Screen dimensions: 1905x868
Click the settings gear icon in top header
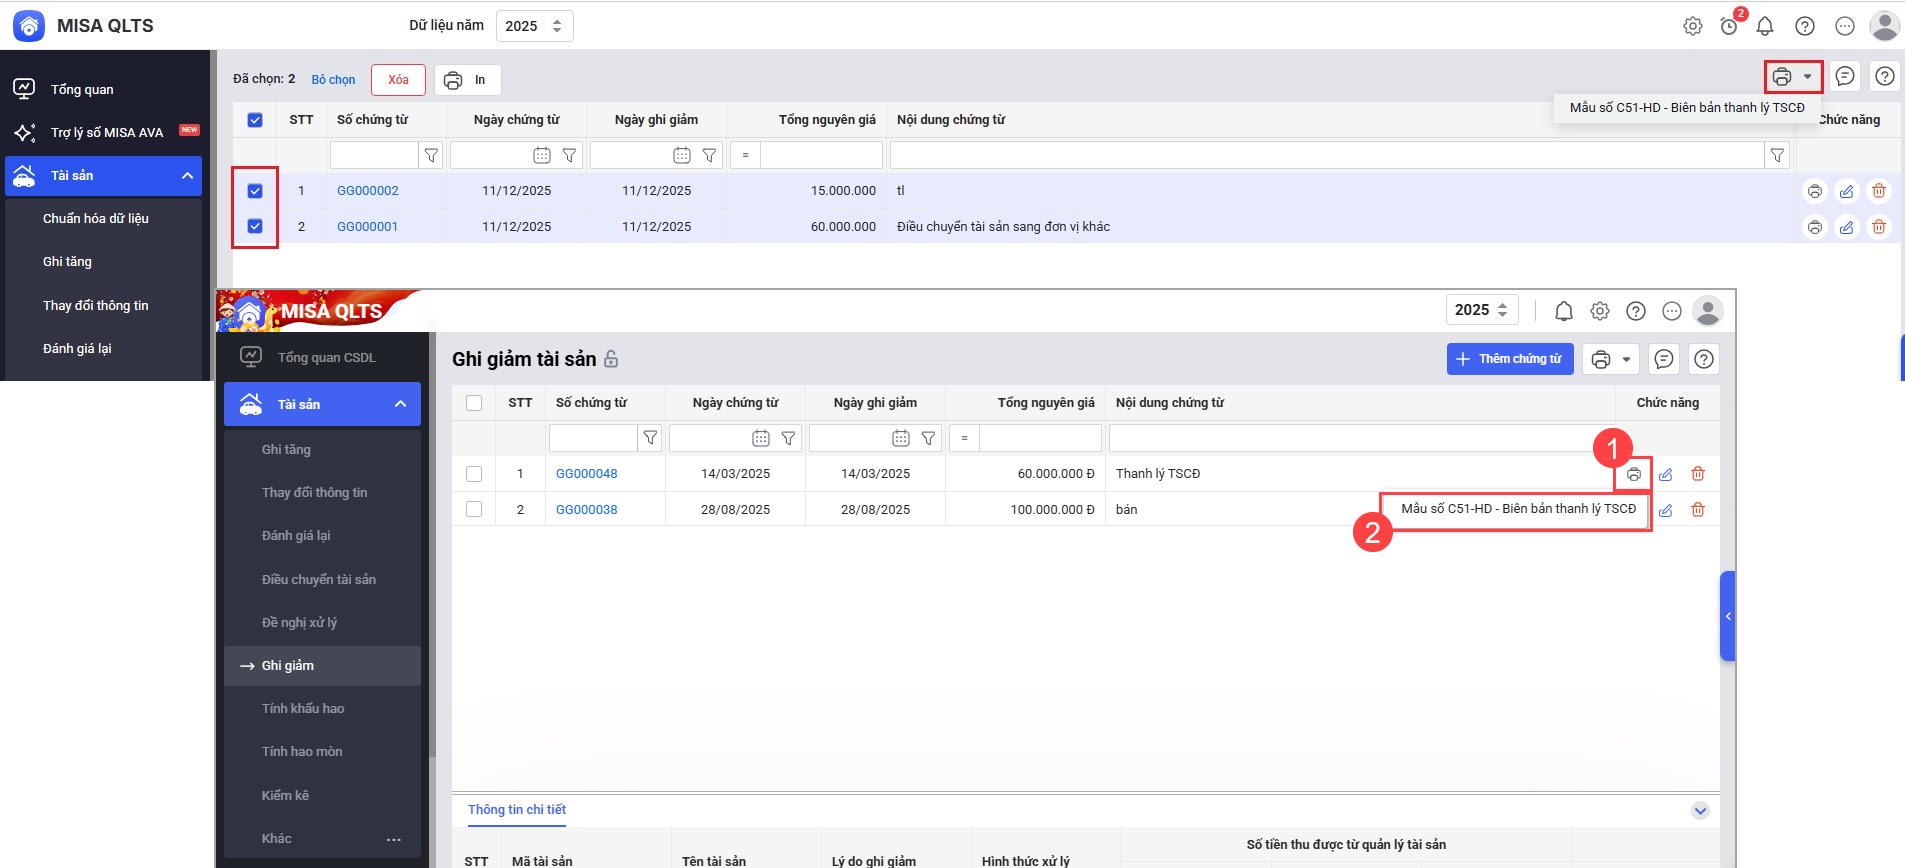(x=1692, y=26)
